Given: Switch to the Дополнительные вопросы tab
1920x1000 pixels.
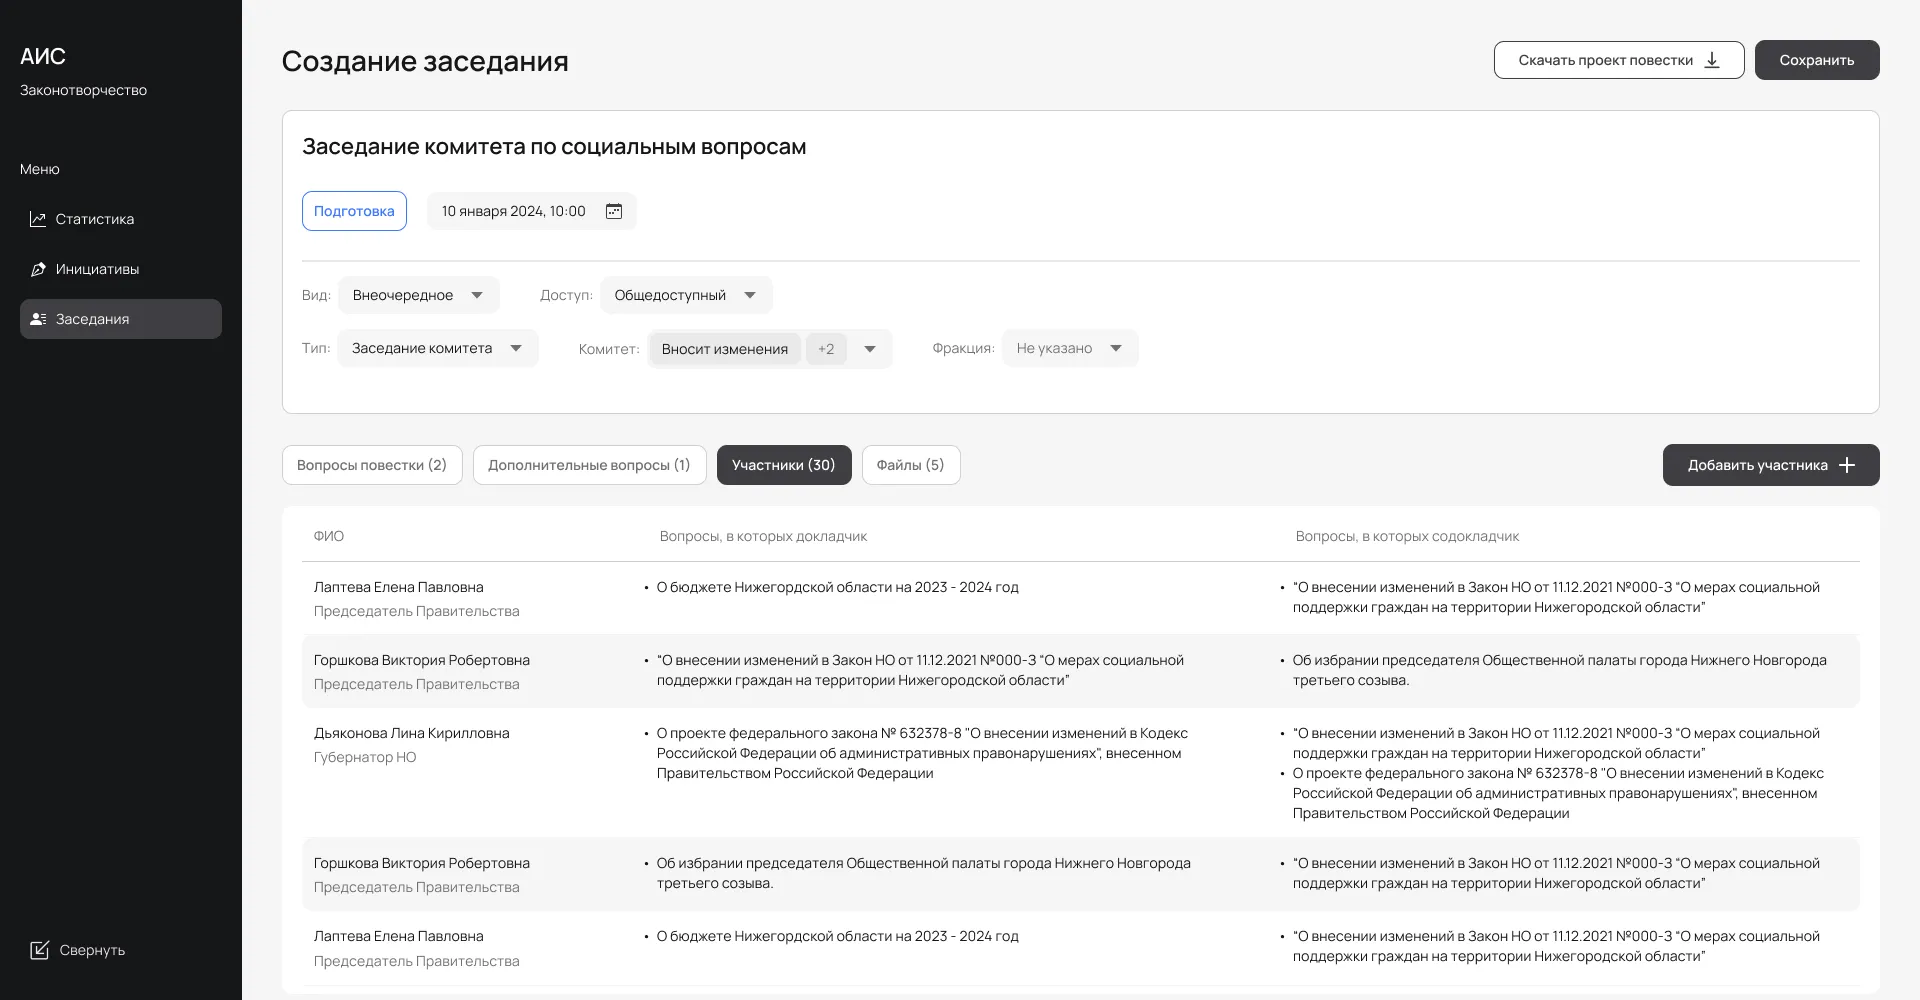Looking at the screenshot, I should pyautogui.click(x=589, y=464).
